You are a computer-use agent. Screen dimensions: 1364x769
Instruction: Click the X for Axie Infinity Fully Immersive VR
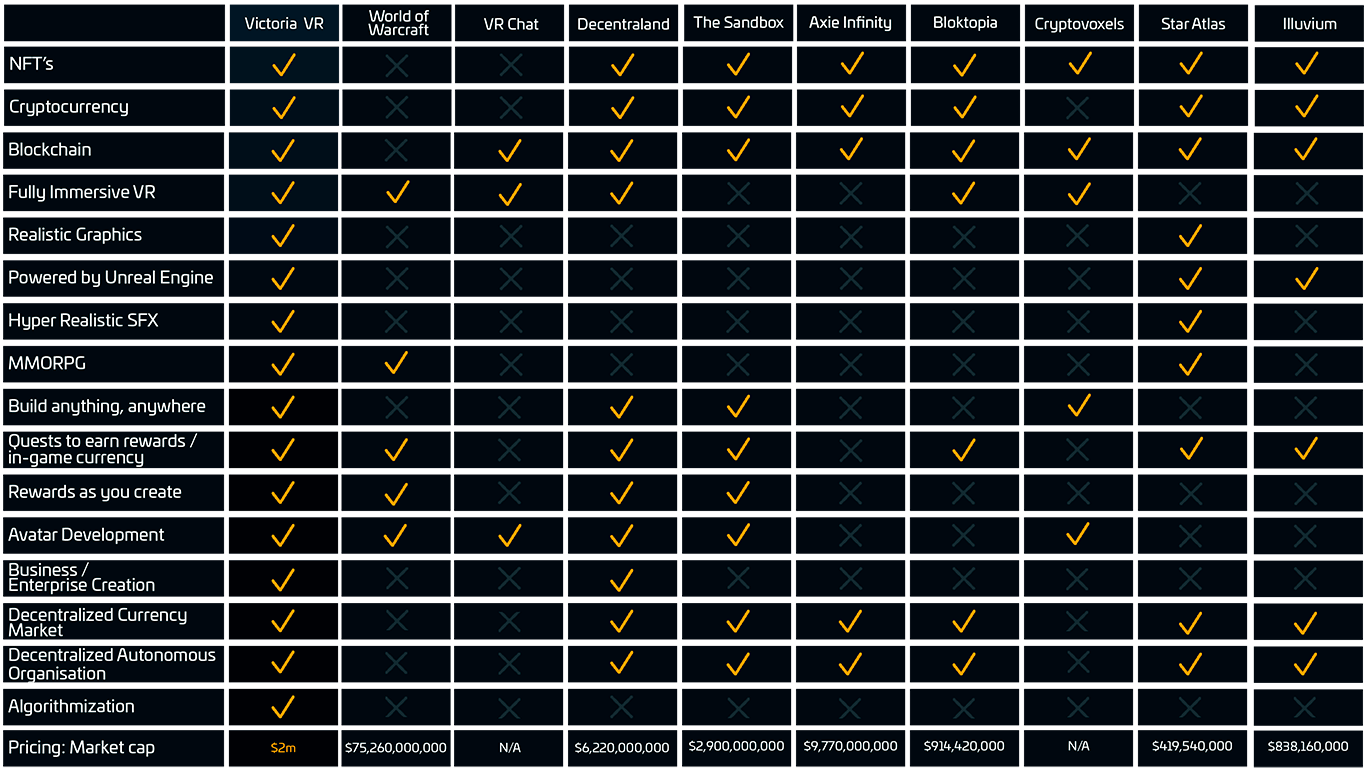pos(850,193)
